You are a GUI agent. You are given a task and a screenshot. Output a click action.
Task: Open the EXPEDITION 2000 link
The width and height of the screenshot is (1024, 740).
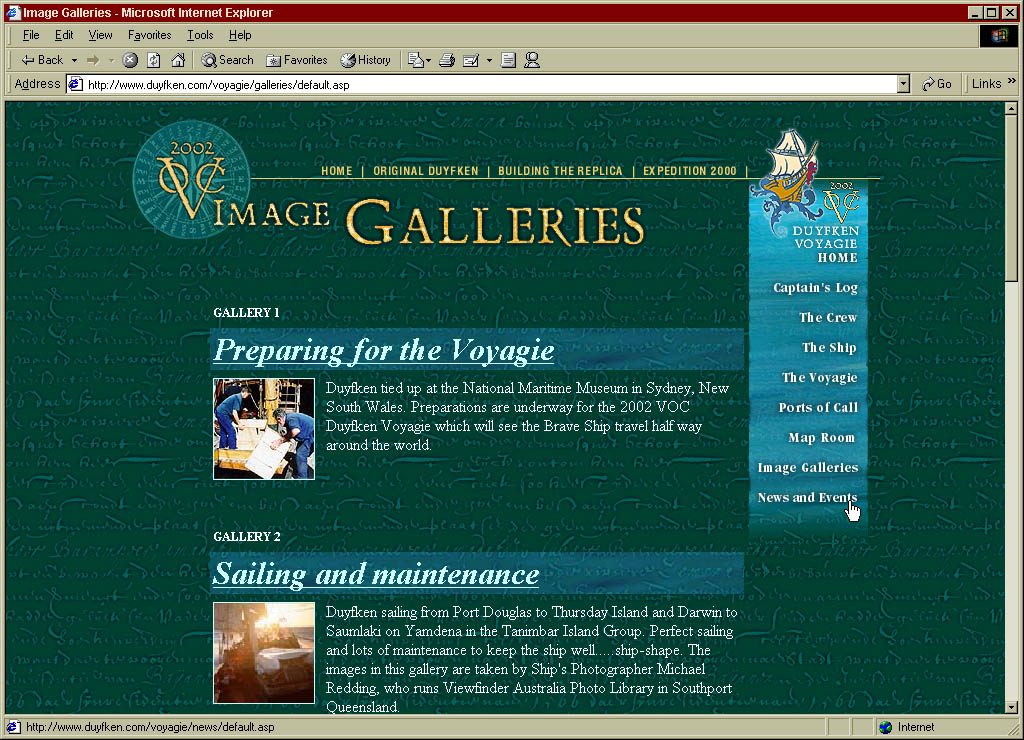pyautogui.click(x=689, y=171)
